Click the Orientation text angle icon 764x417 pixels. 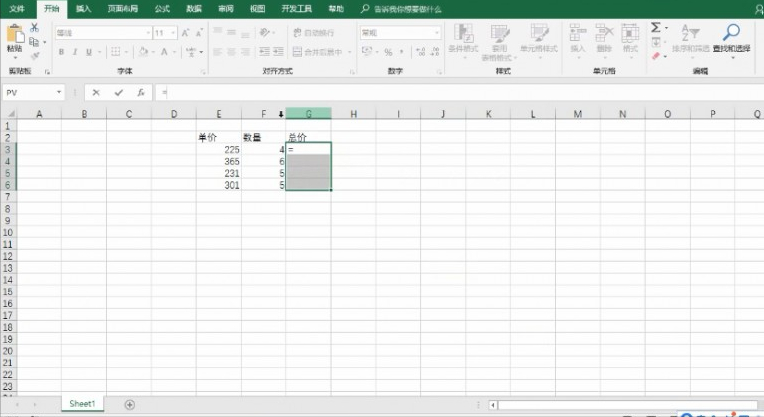coord(265,33)
